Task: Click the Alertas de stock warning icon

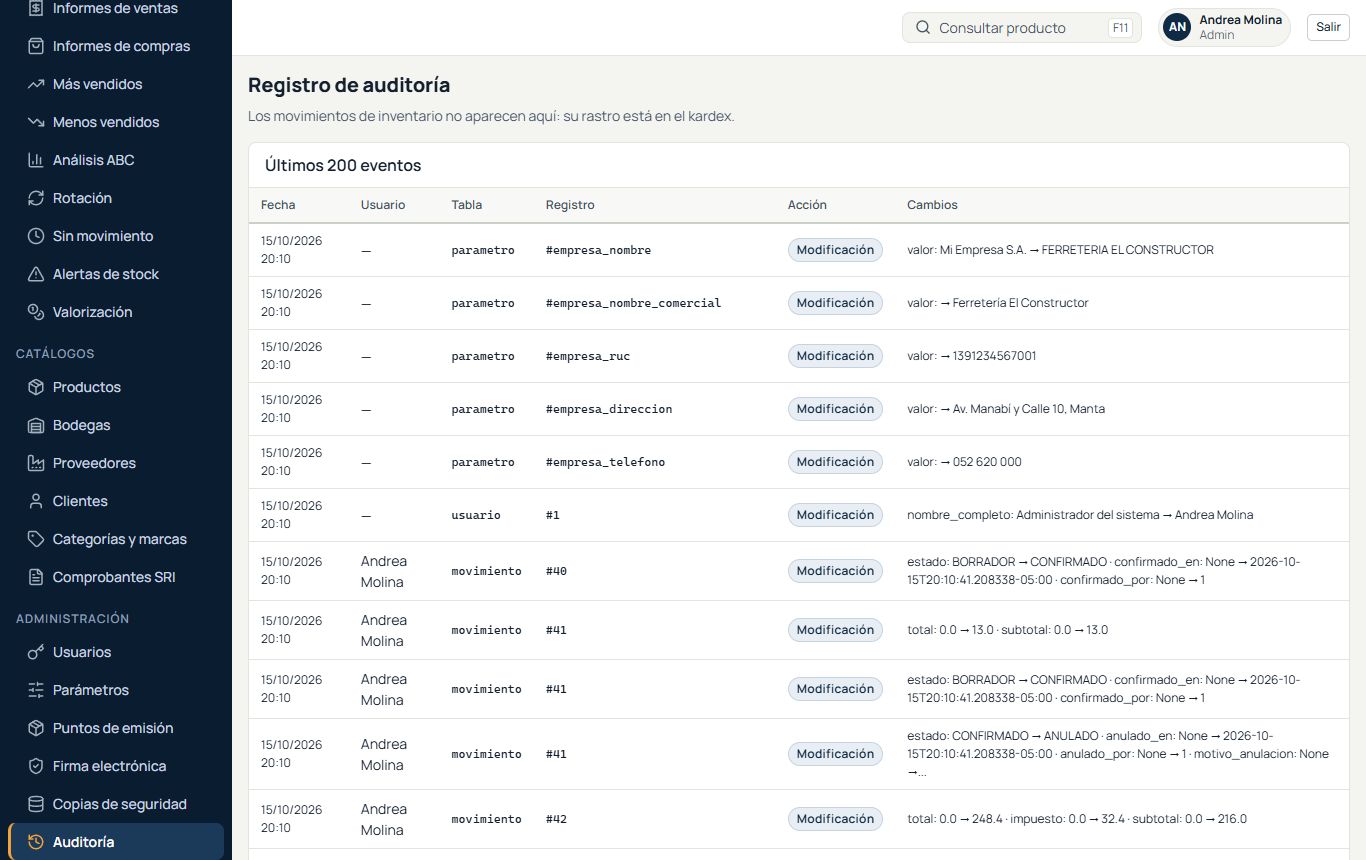Action: point(36,274)
